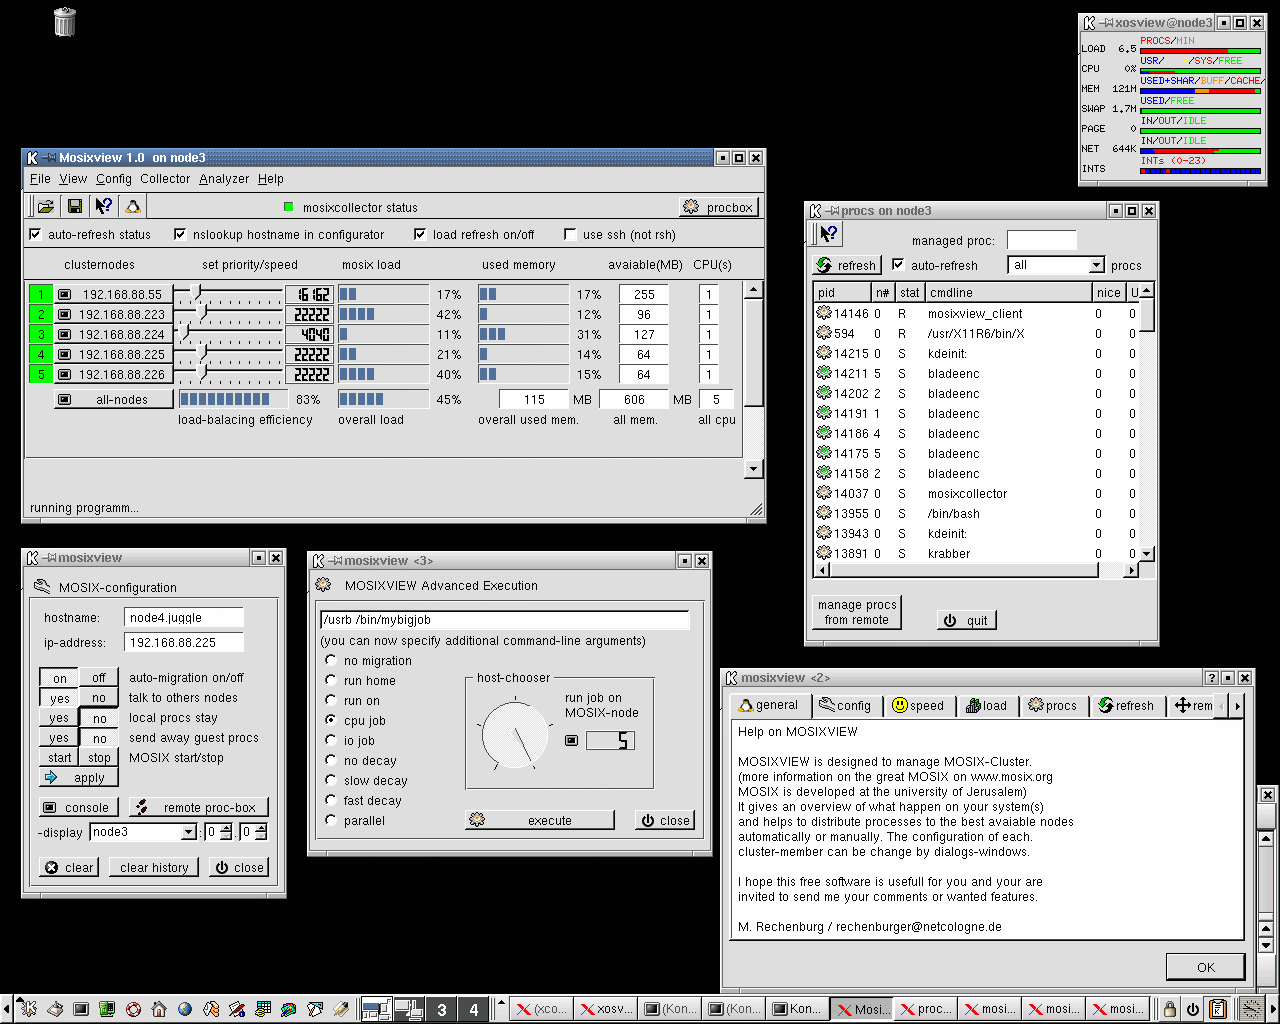Open the Collector menu
Viewport: 1280px width, 1024px height.
[165, 179]
